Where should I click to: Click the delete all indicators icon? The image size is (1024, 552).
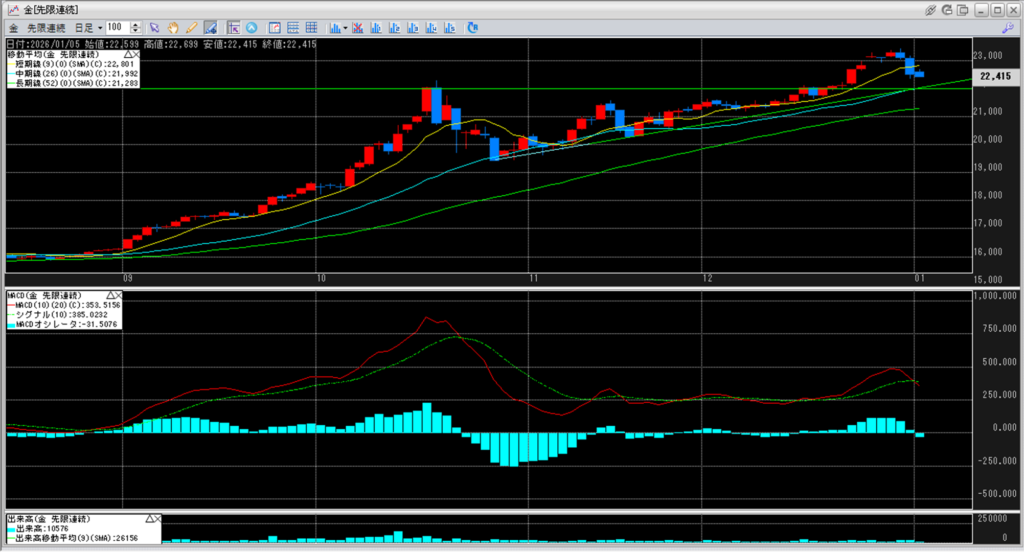[358, 27]
